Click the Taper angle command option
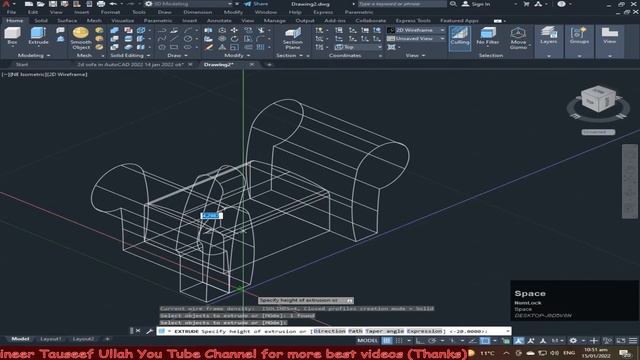 [384, 331]
